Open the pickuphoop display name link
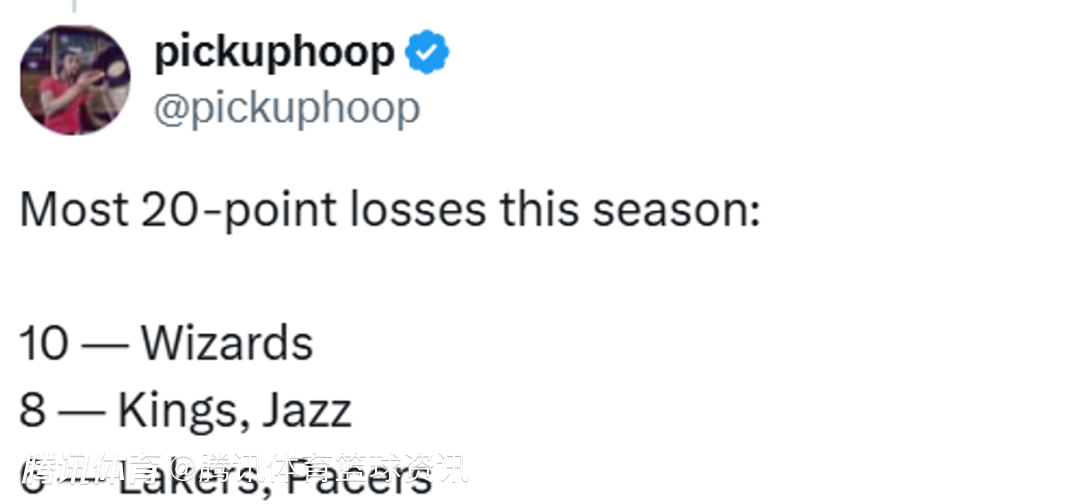 [x=274, y=54]
